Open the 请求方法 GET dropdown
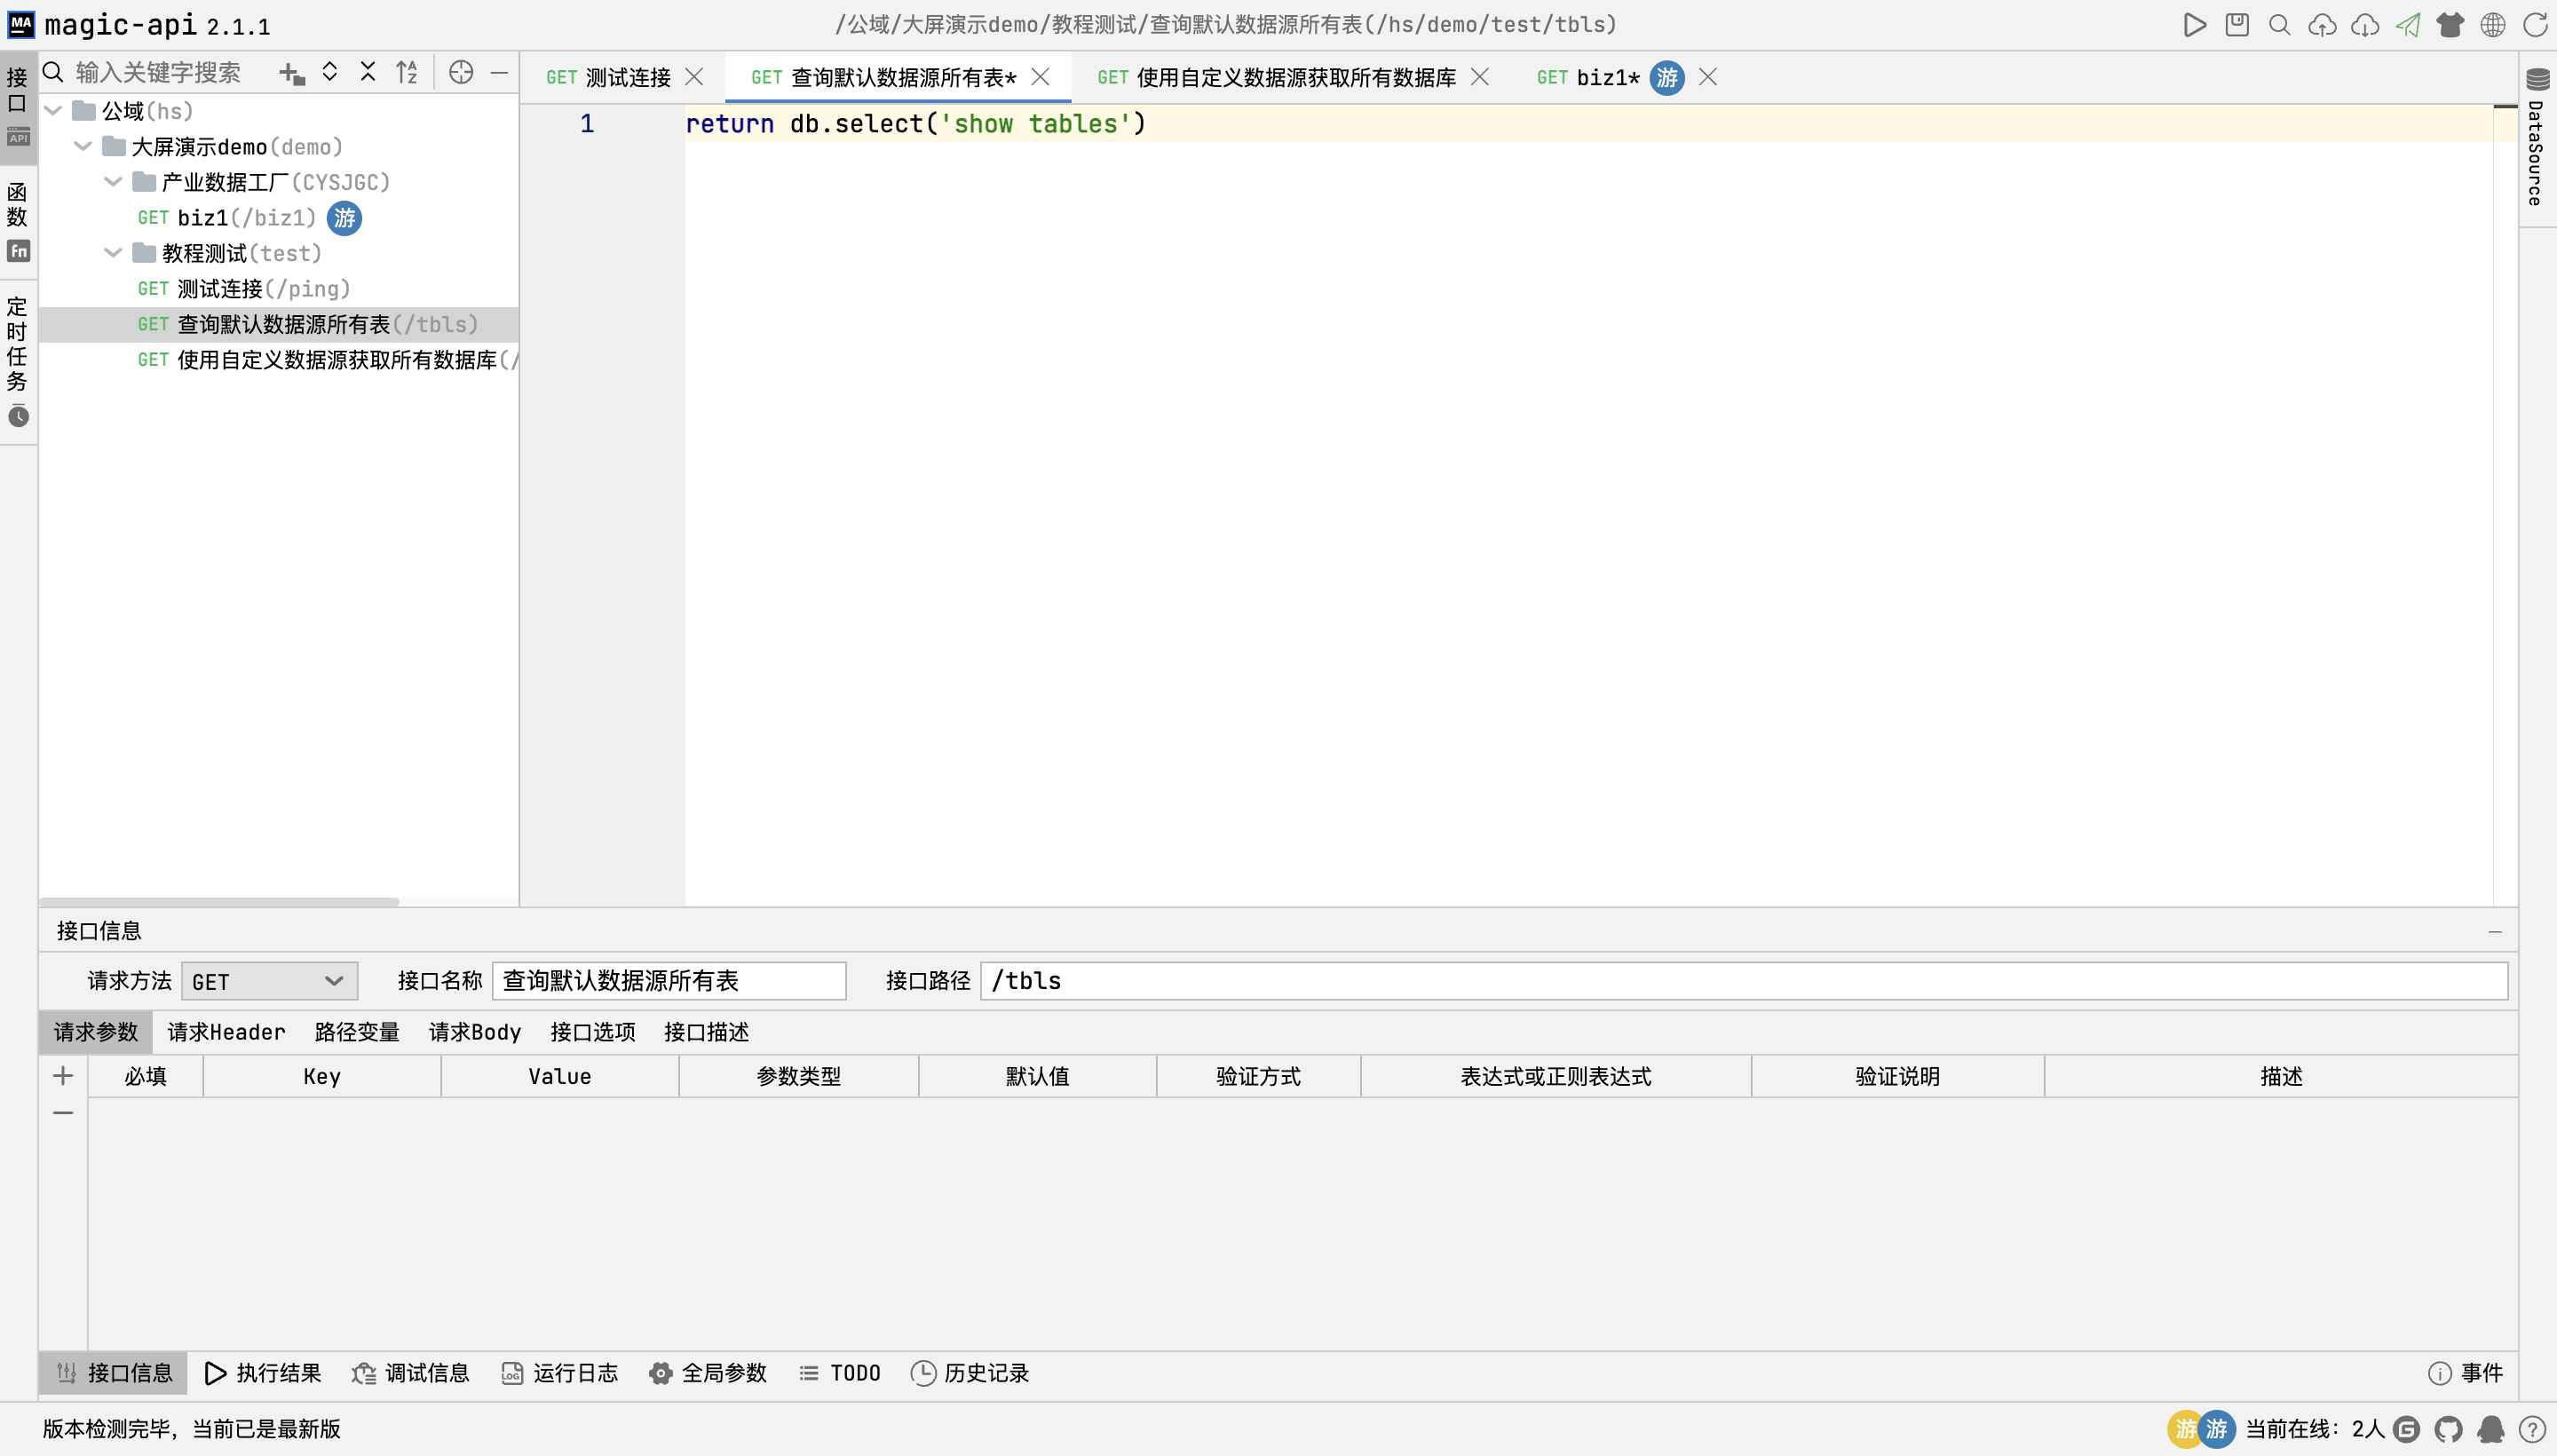The image size is (2557, 1456). point(269,981)
